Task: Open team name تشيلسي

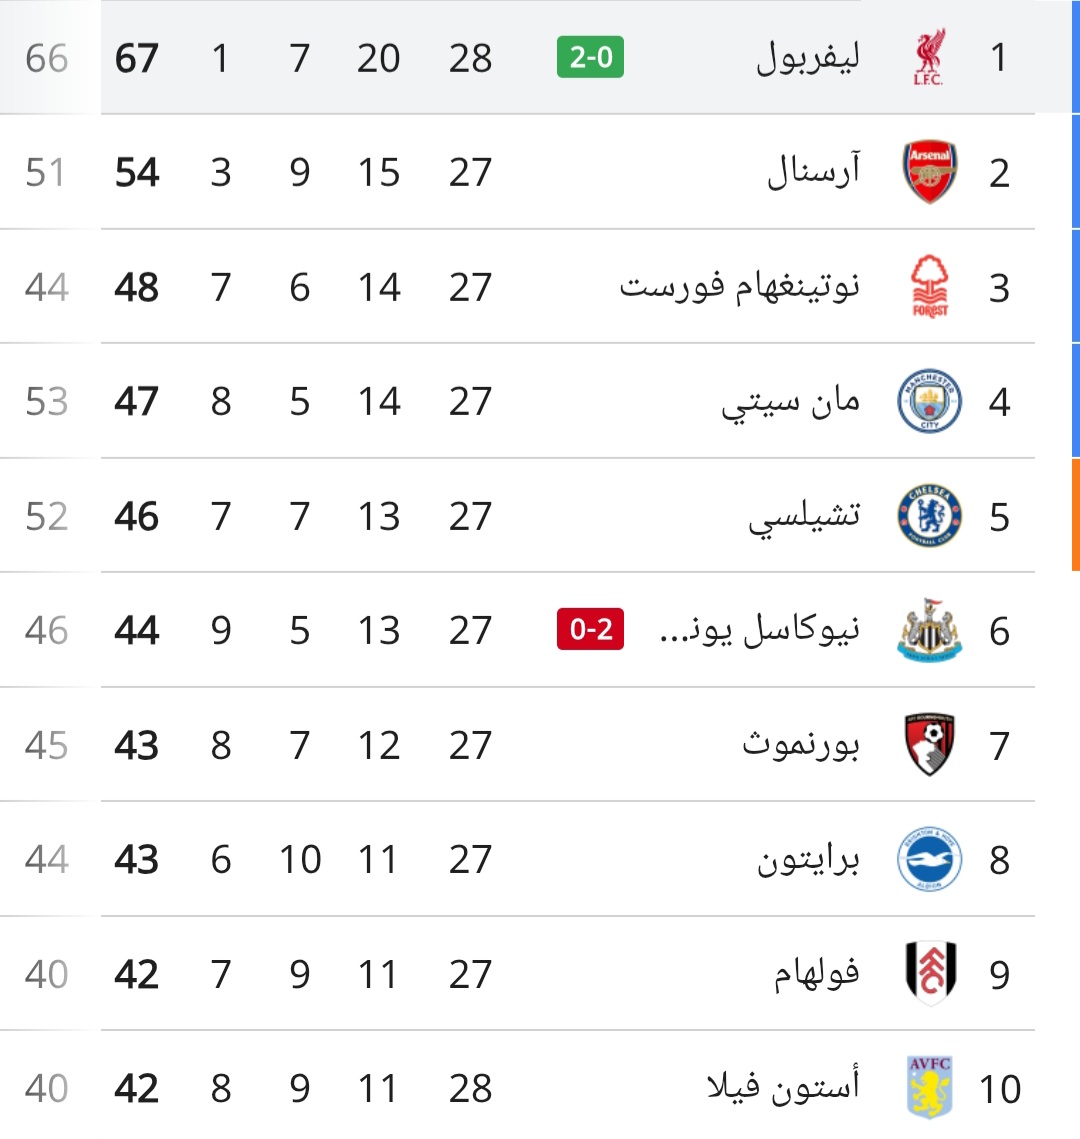Action: [x=805, y=516]
